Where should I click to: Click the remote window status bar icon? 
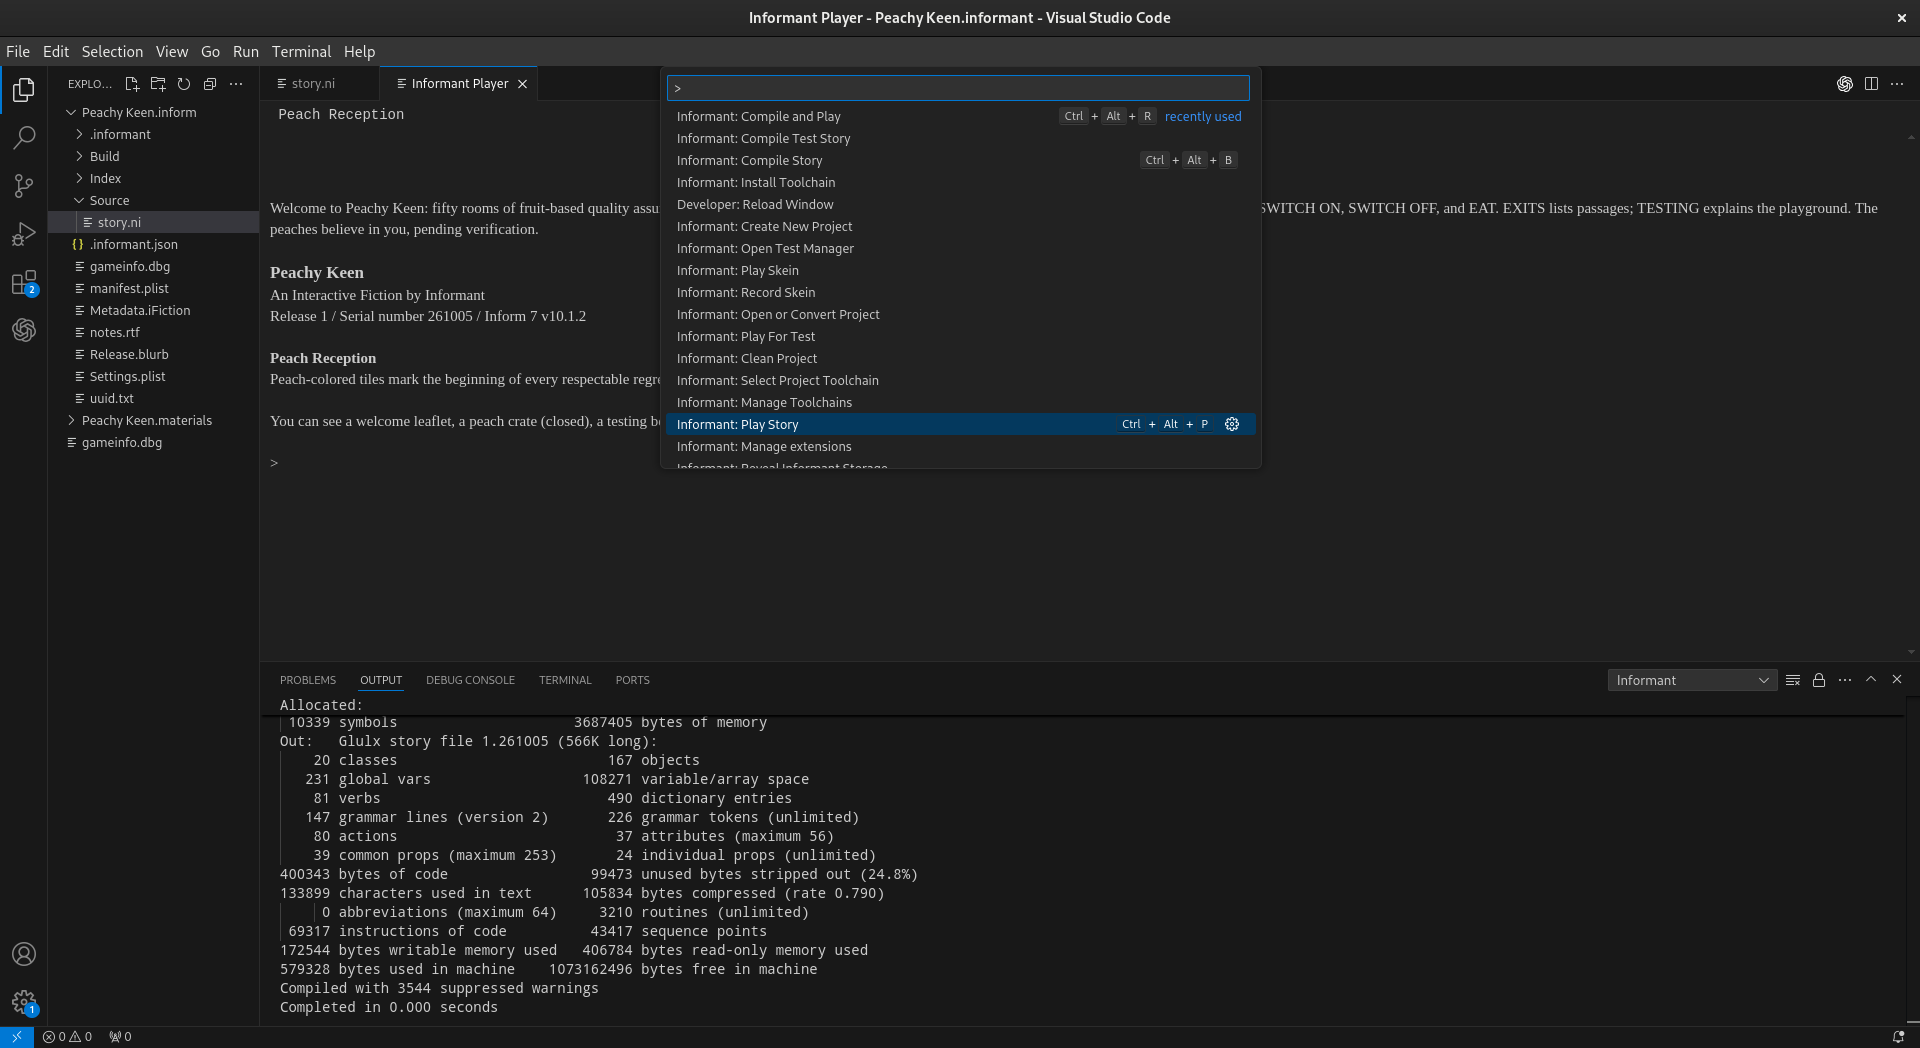(17, 1037)
